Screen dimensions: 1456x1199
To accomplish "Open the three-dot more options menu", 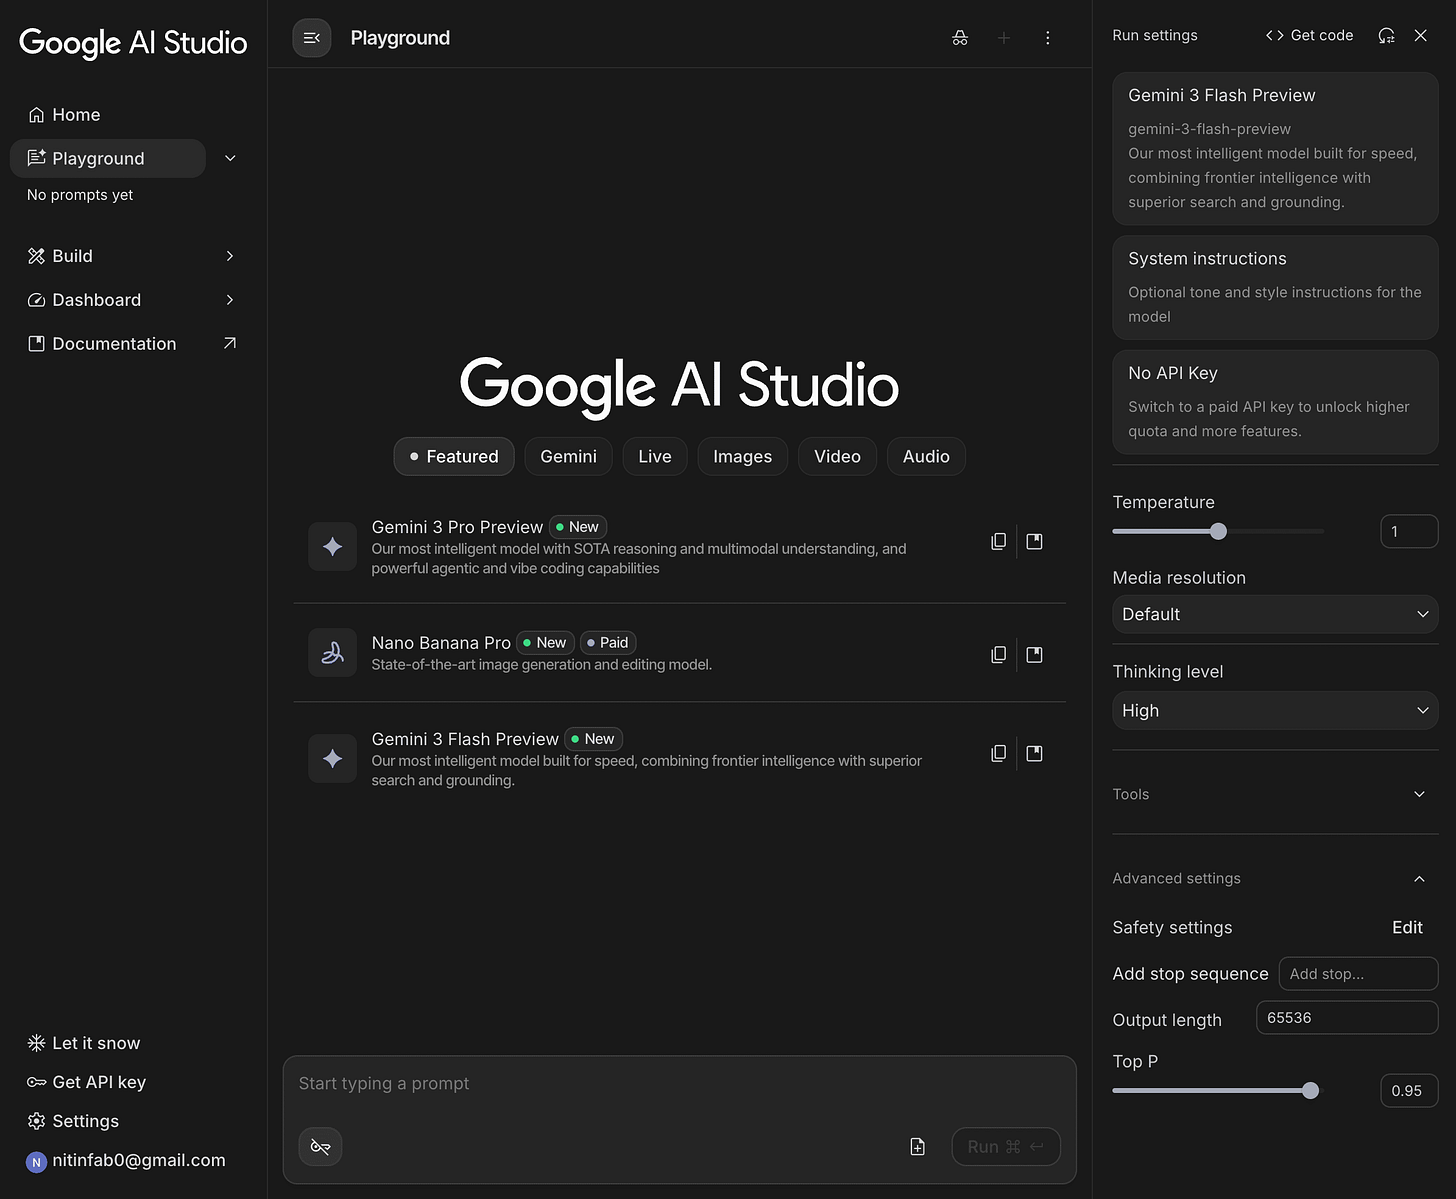I will pos(1048,38).
